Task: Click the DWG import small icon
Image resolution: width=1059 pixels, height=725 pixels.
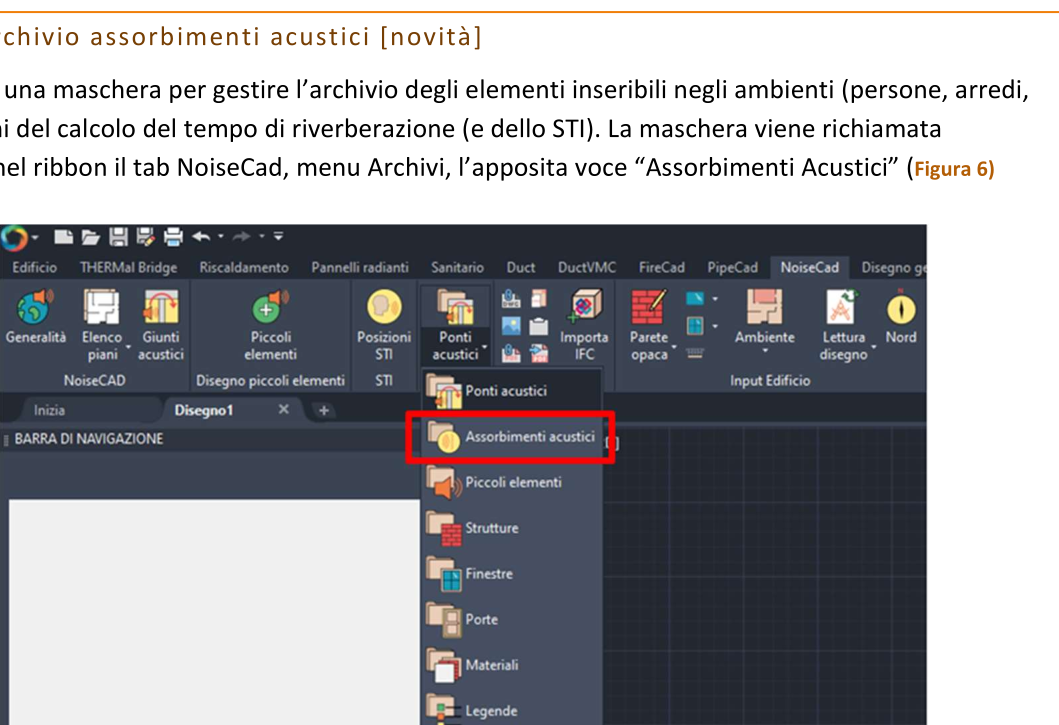Action: point(511,299)
